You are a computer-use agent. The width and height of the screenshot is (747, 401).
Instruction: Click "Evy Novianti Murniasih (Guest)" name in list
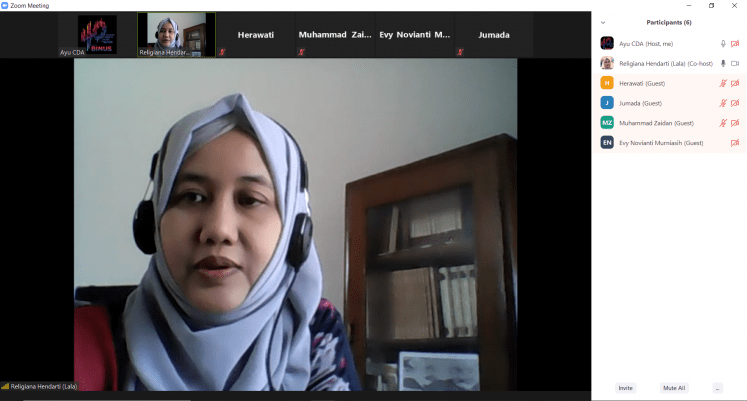click(x=661, y=142)
